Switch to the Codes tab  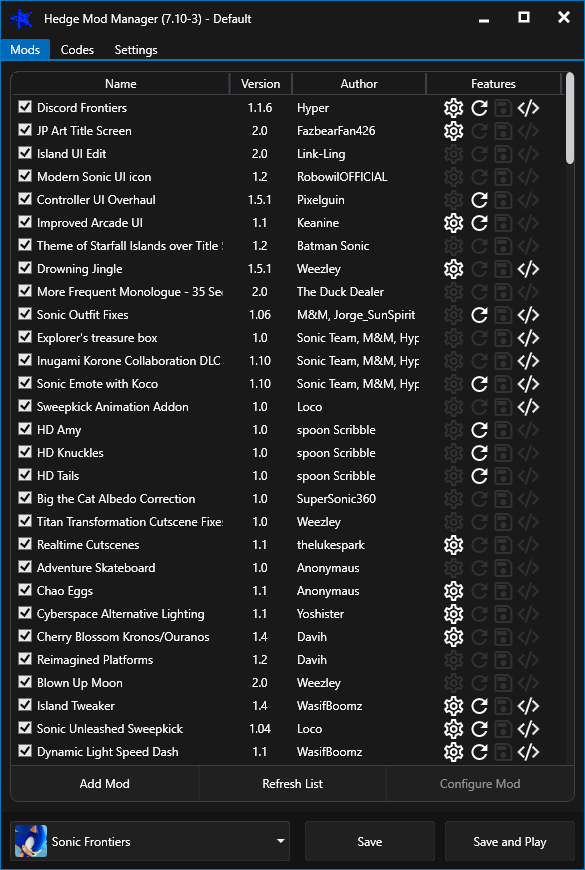click(77, 49)
